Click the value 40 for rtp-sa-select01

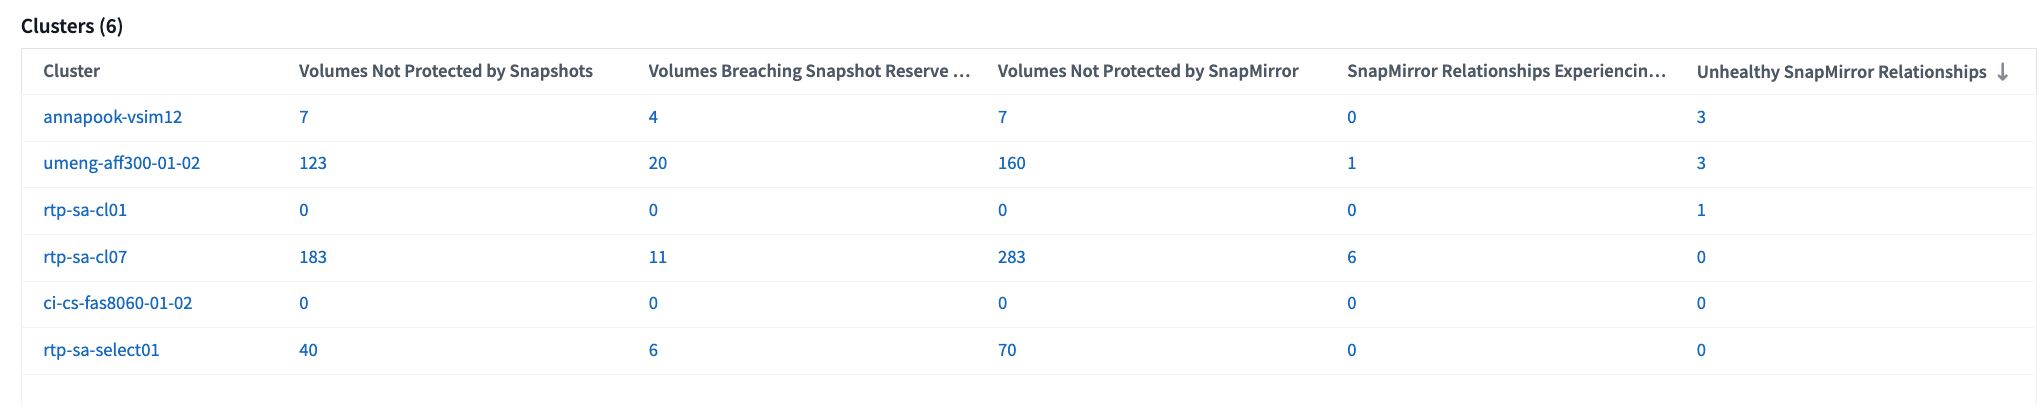pyautogui.click(x=308, y=350)
